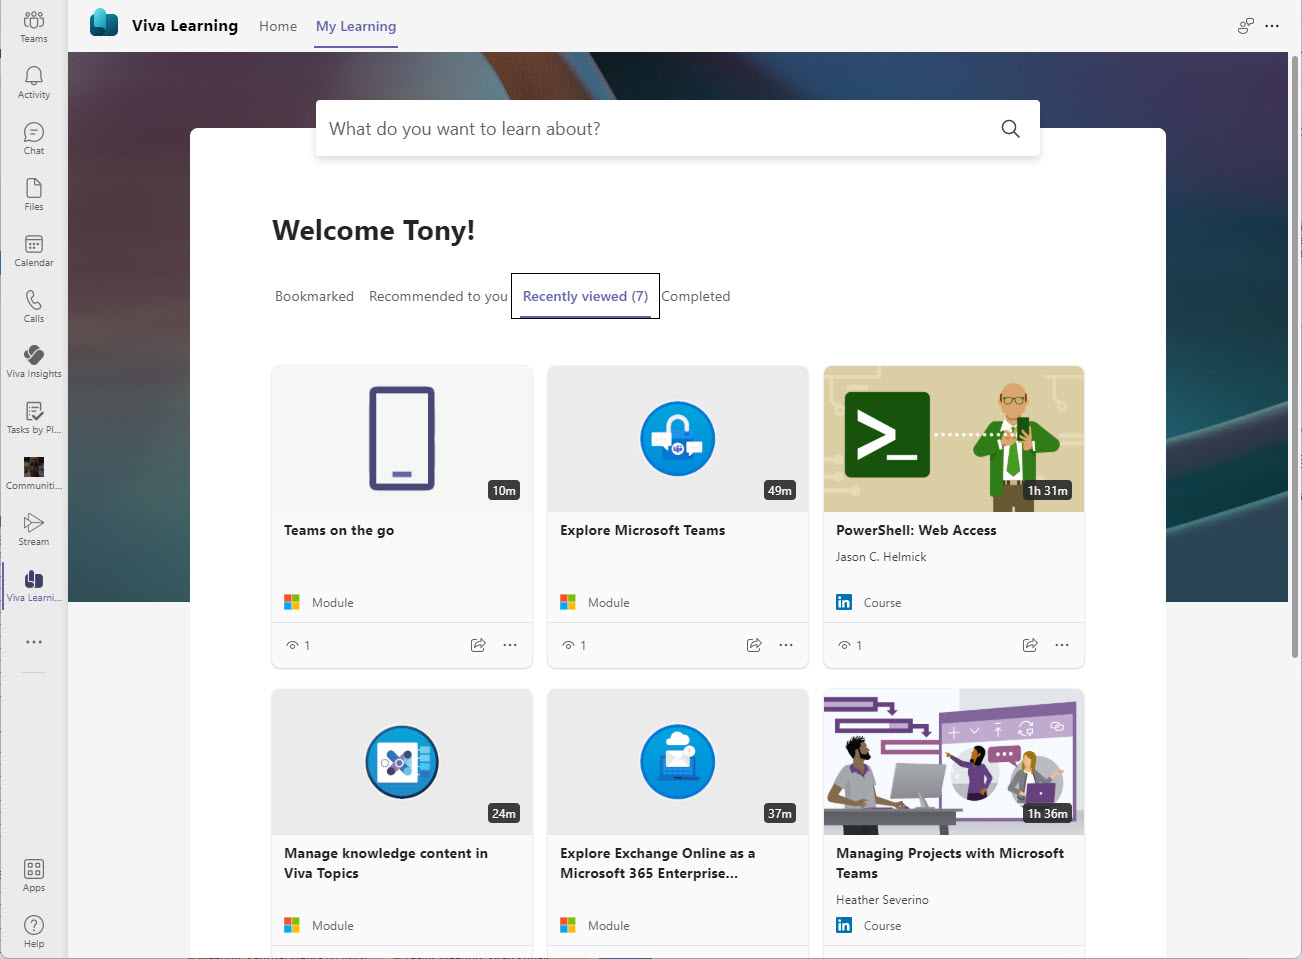The width and height of the screenshot is (1302, 959).
Task: Open more options on PowerShell course card
Action: [1062, 645]
